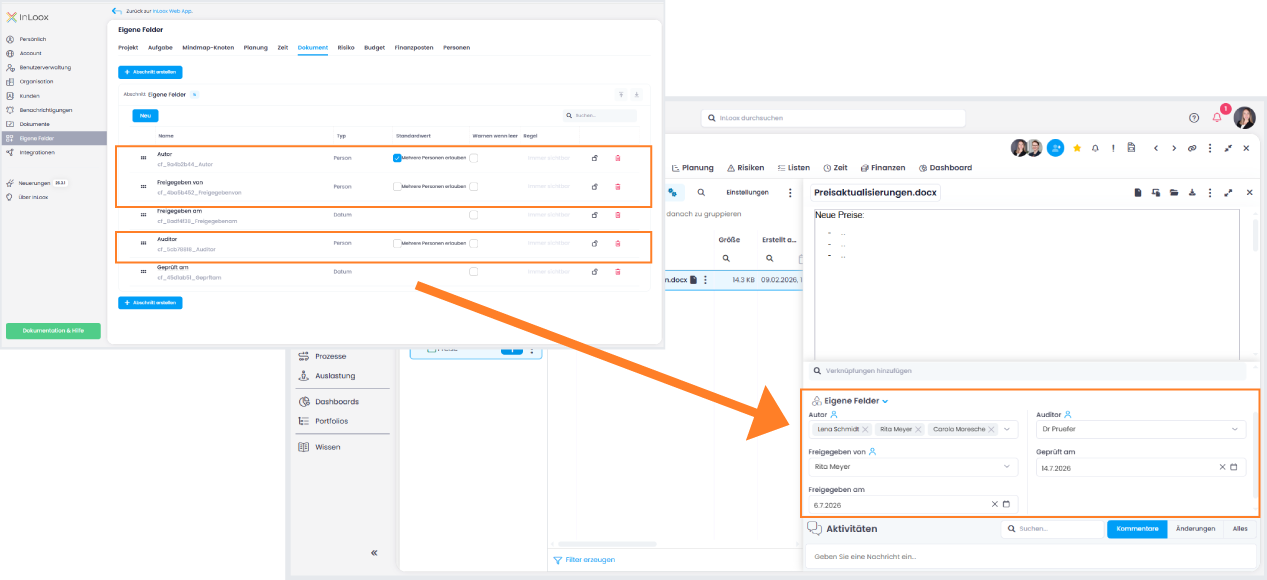Image resolution: width=1267 pixels, height=580 pixels.
Task: Click the help question mark icon
Action: [x=1193, y=118]
